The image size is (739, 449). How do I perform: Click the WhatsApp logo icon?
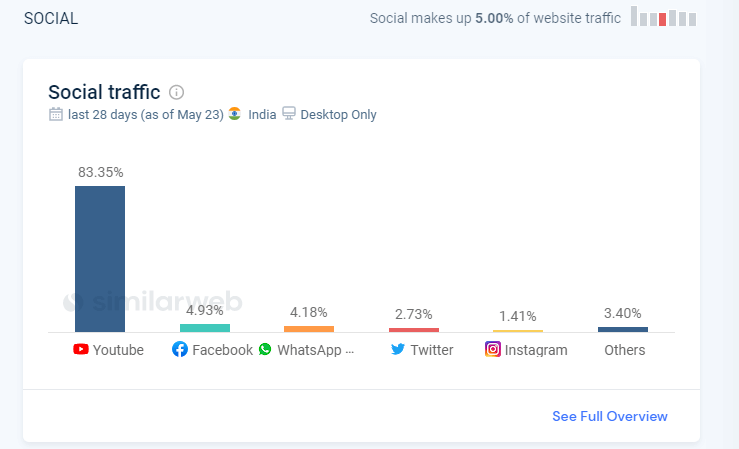pos(265,349)
